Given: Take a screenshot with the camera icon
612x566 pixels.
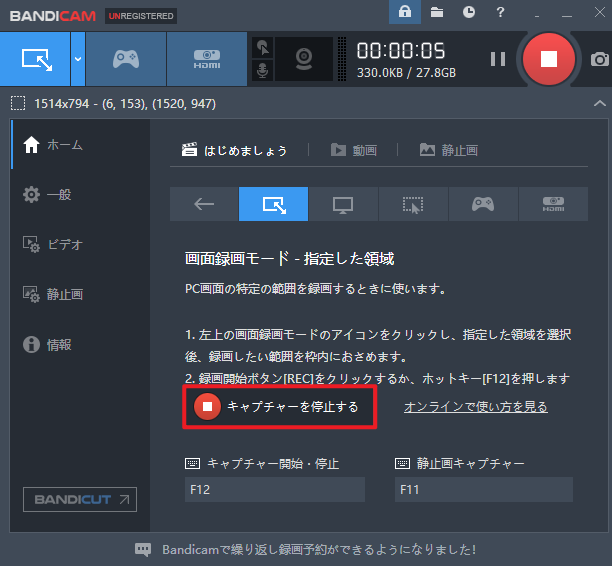Looking at the screenshot, I should [x=600, y=59].
